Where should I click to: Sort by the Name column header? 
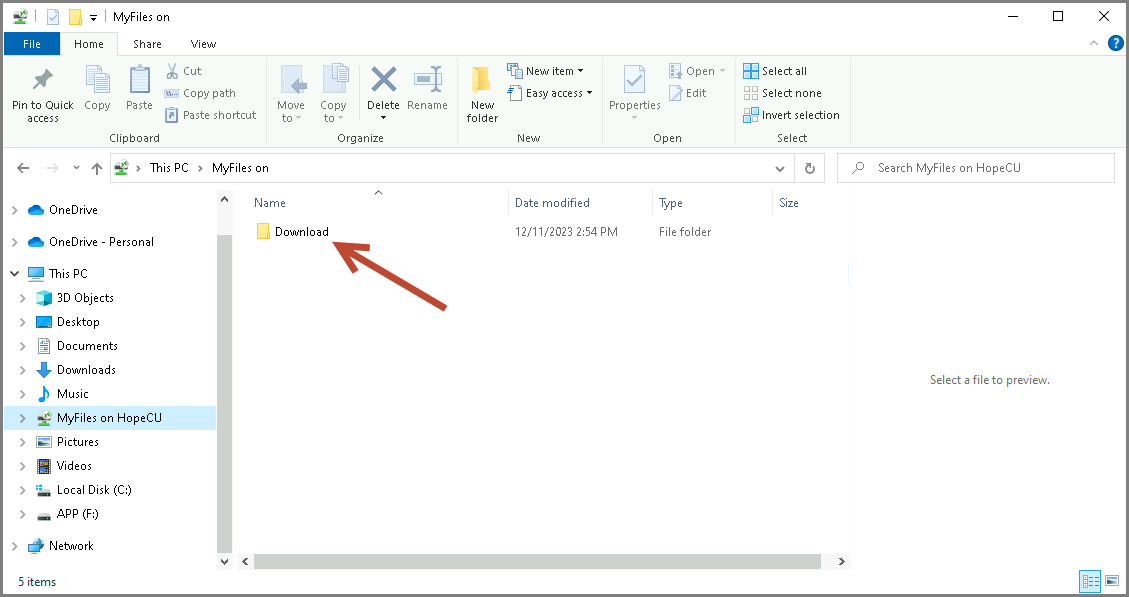(269, 203)
